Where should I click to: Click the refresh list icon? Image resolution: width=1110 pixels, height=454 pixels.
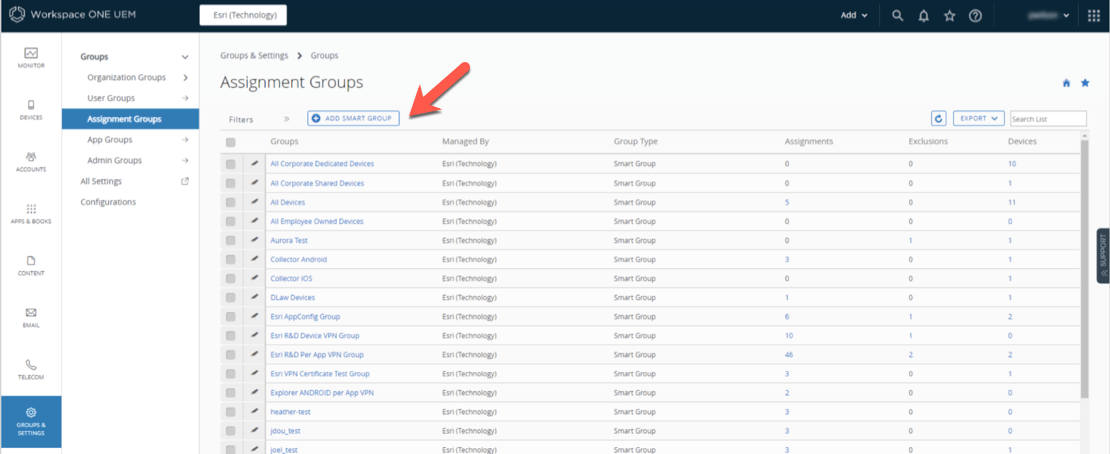click(938, 118)
